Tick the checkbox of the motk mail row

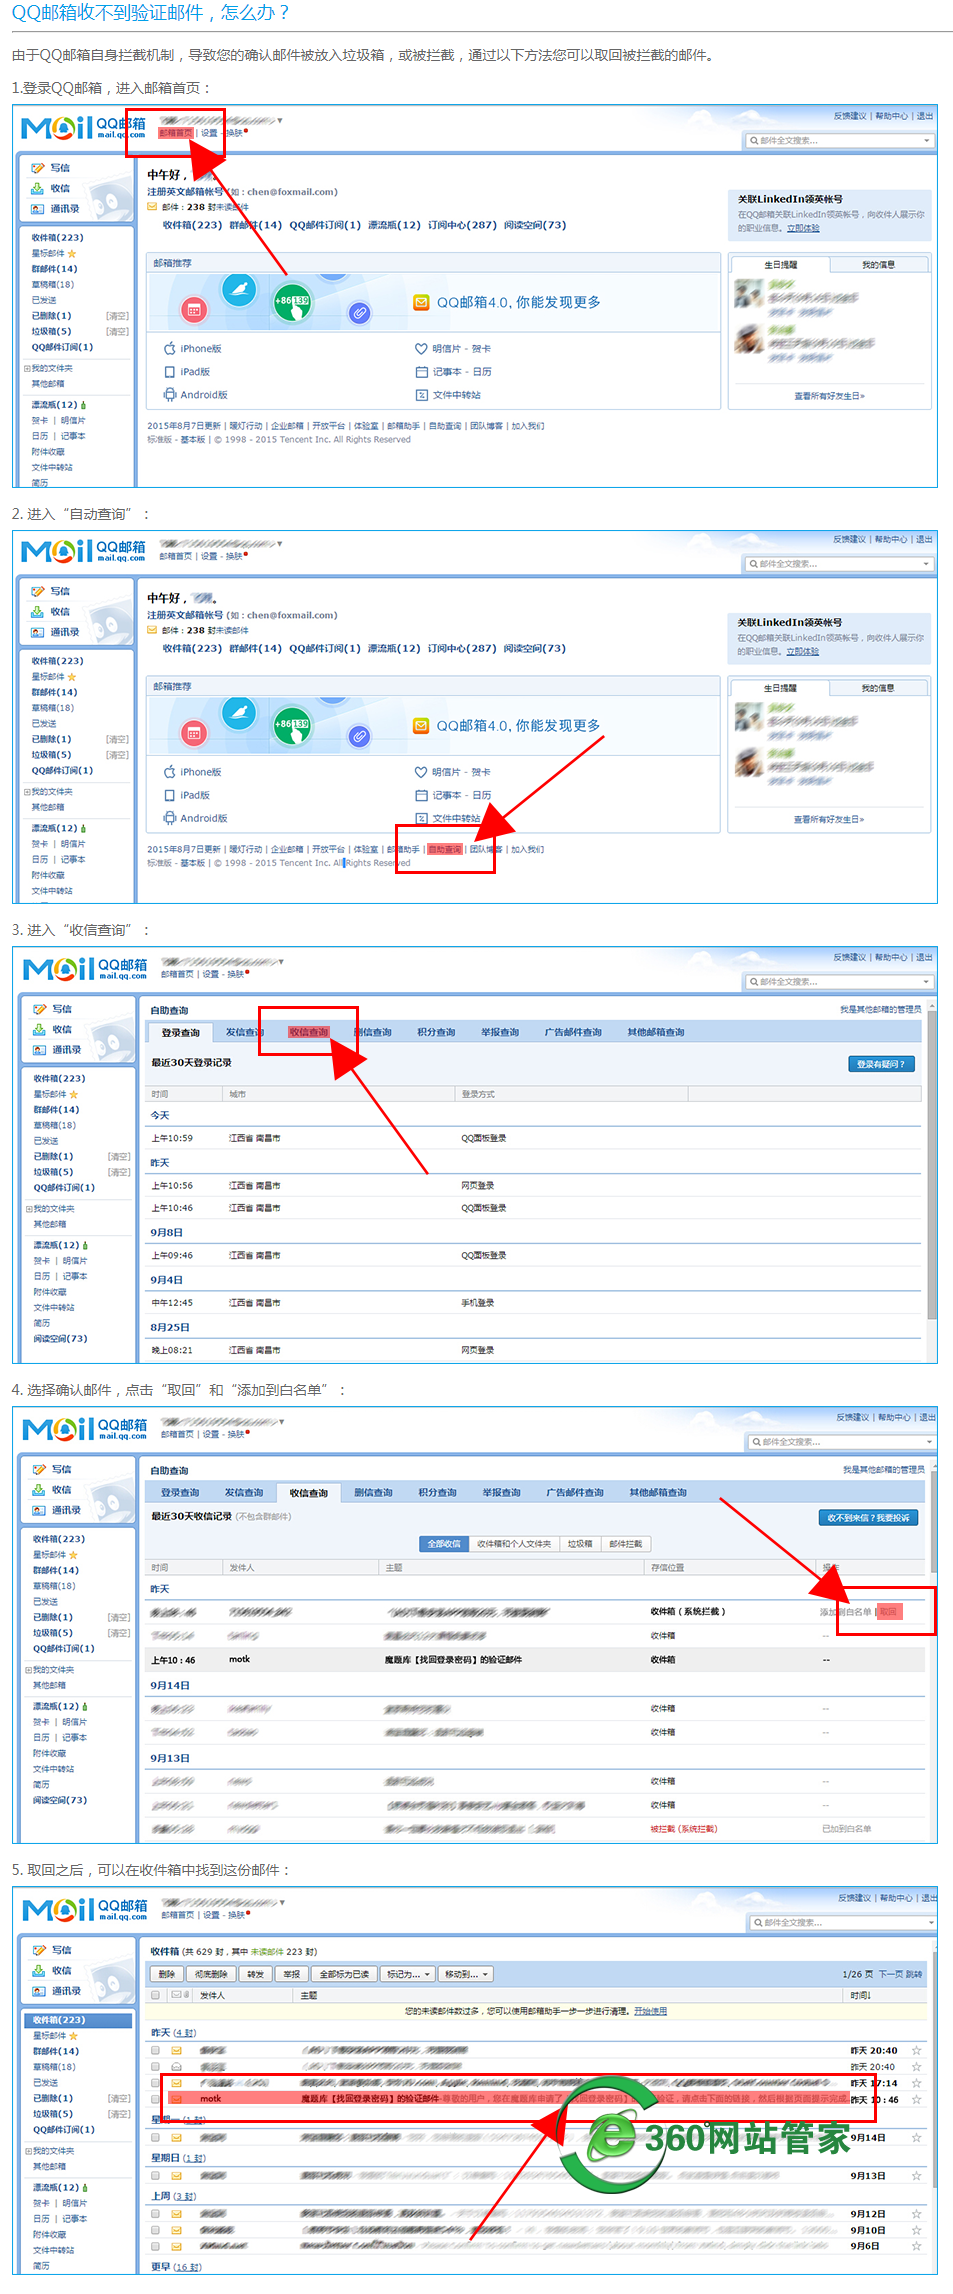pyautogui.click(x=155, y=2099)
